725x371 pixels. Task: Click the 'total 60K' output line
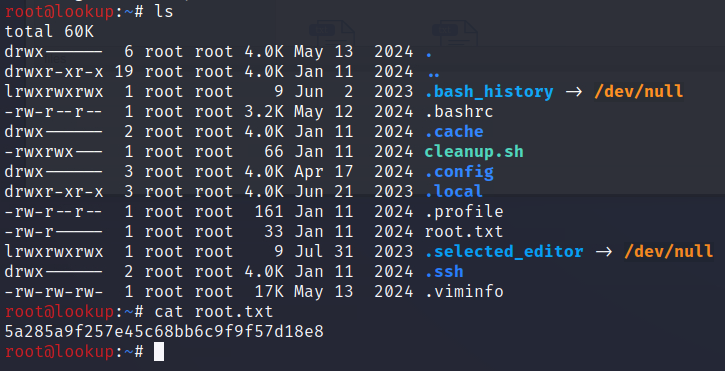pyautogui.click(x=49, y=31)
